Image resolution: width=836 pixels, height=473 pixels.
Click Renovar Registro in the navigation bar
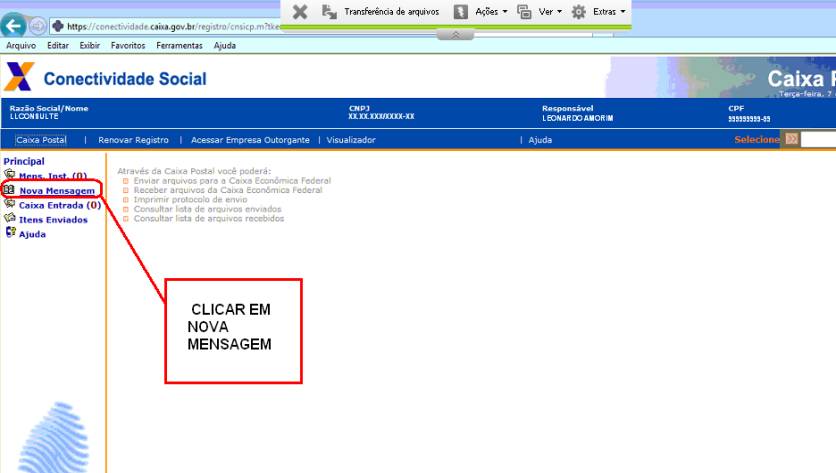[x=133, y=140]
